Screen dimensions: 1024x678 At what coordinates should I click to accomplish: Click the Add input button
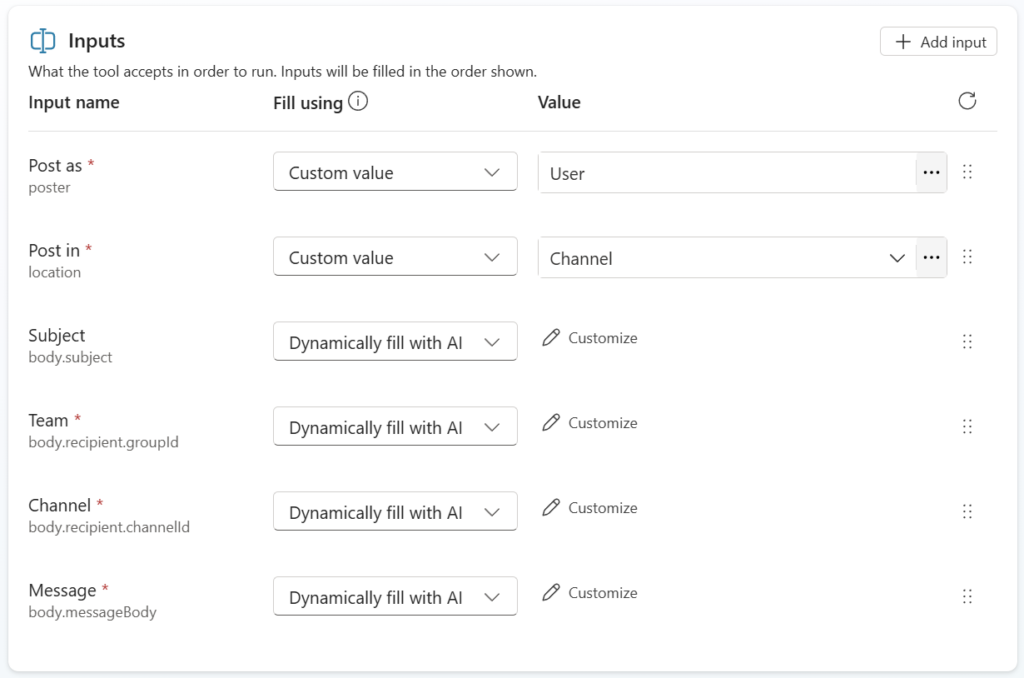(x=937, y=41)
